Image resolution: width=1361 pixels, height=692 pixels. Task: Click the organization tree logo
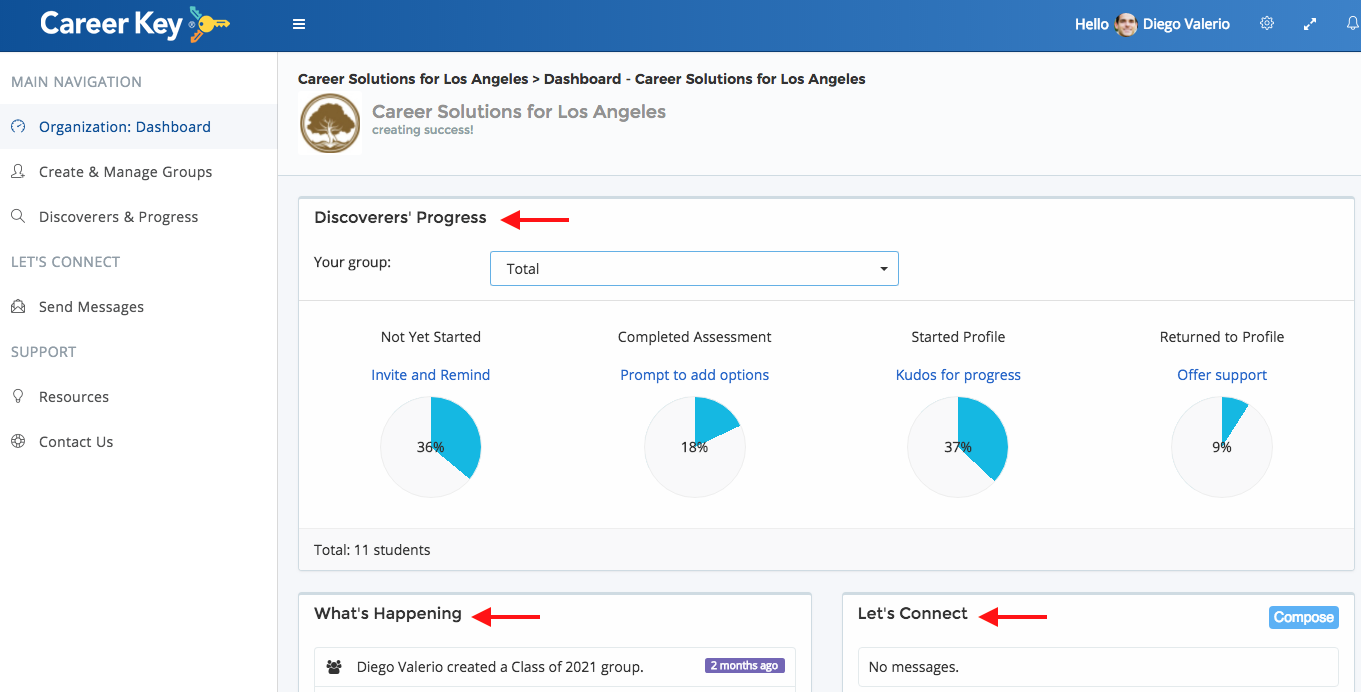click(330, 124)
